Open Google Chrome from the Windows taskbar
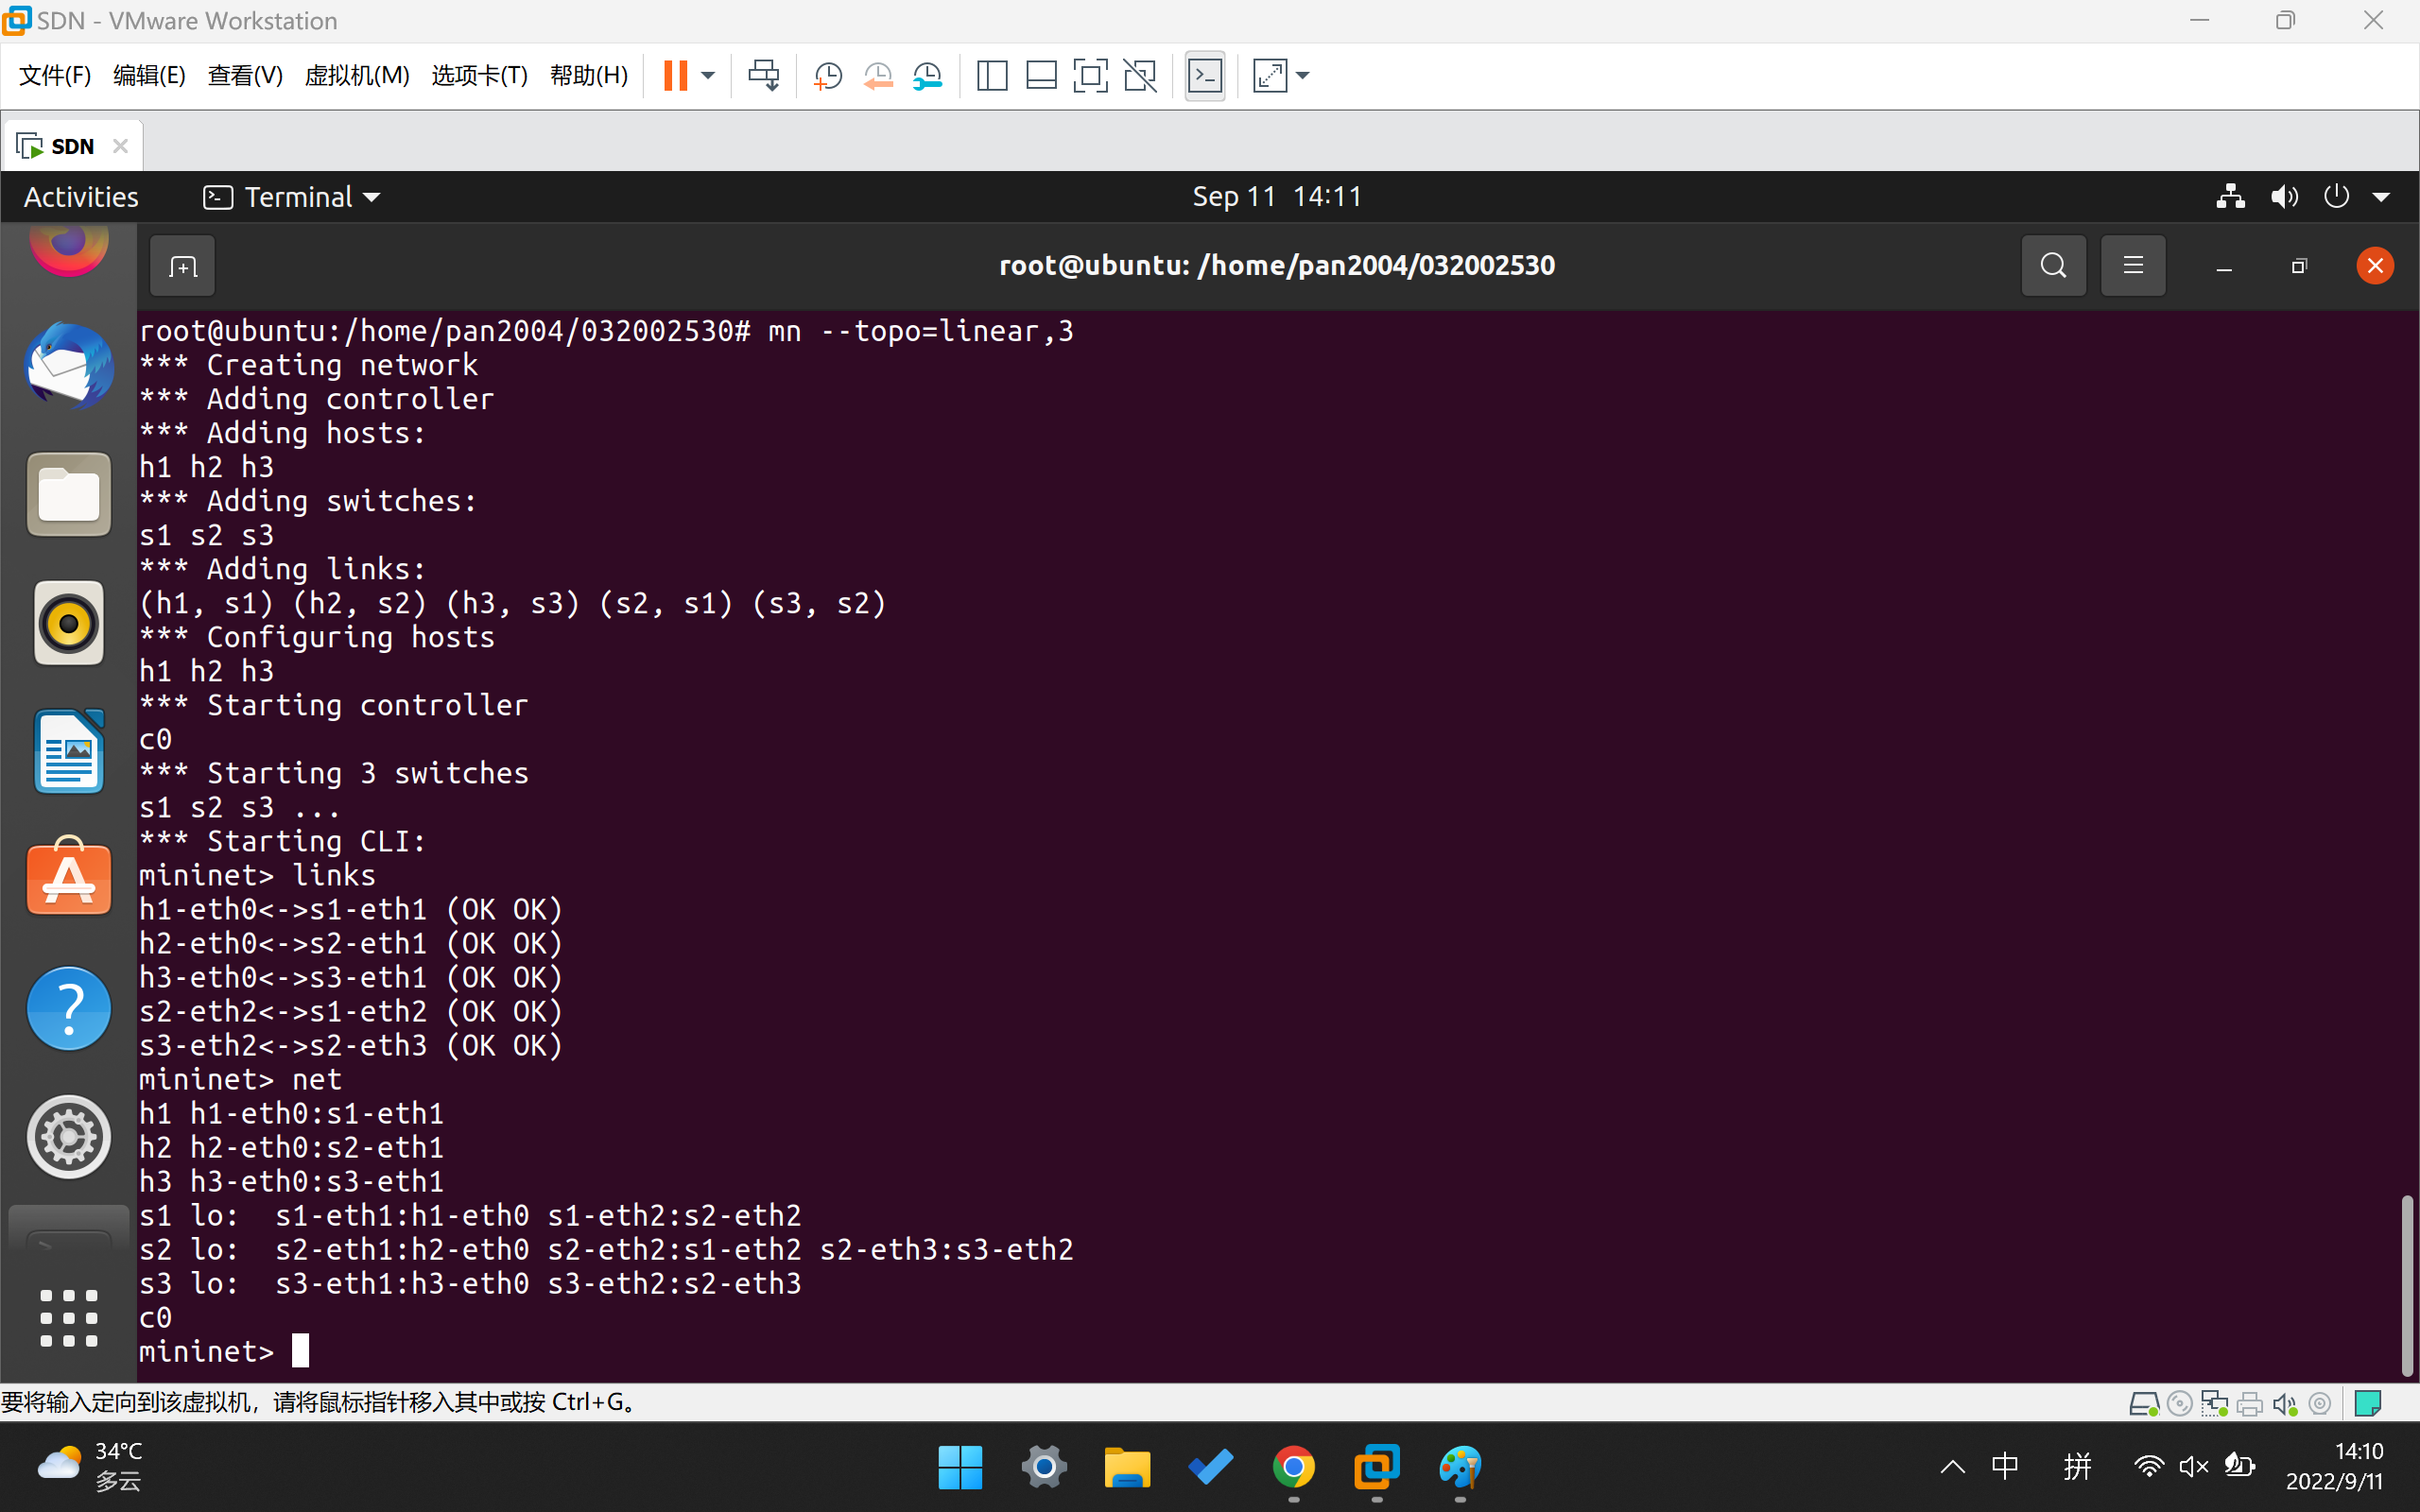2420x1512 pixels. pyautogui.click(x=1293, y=1467)
